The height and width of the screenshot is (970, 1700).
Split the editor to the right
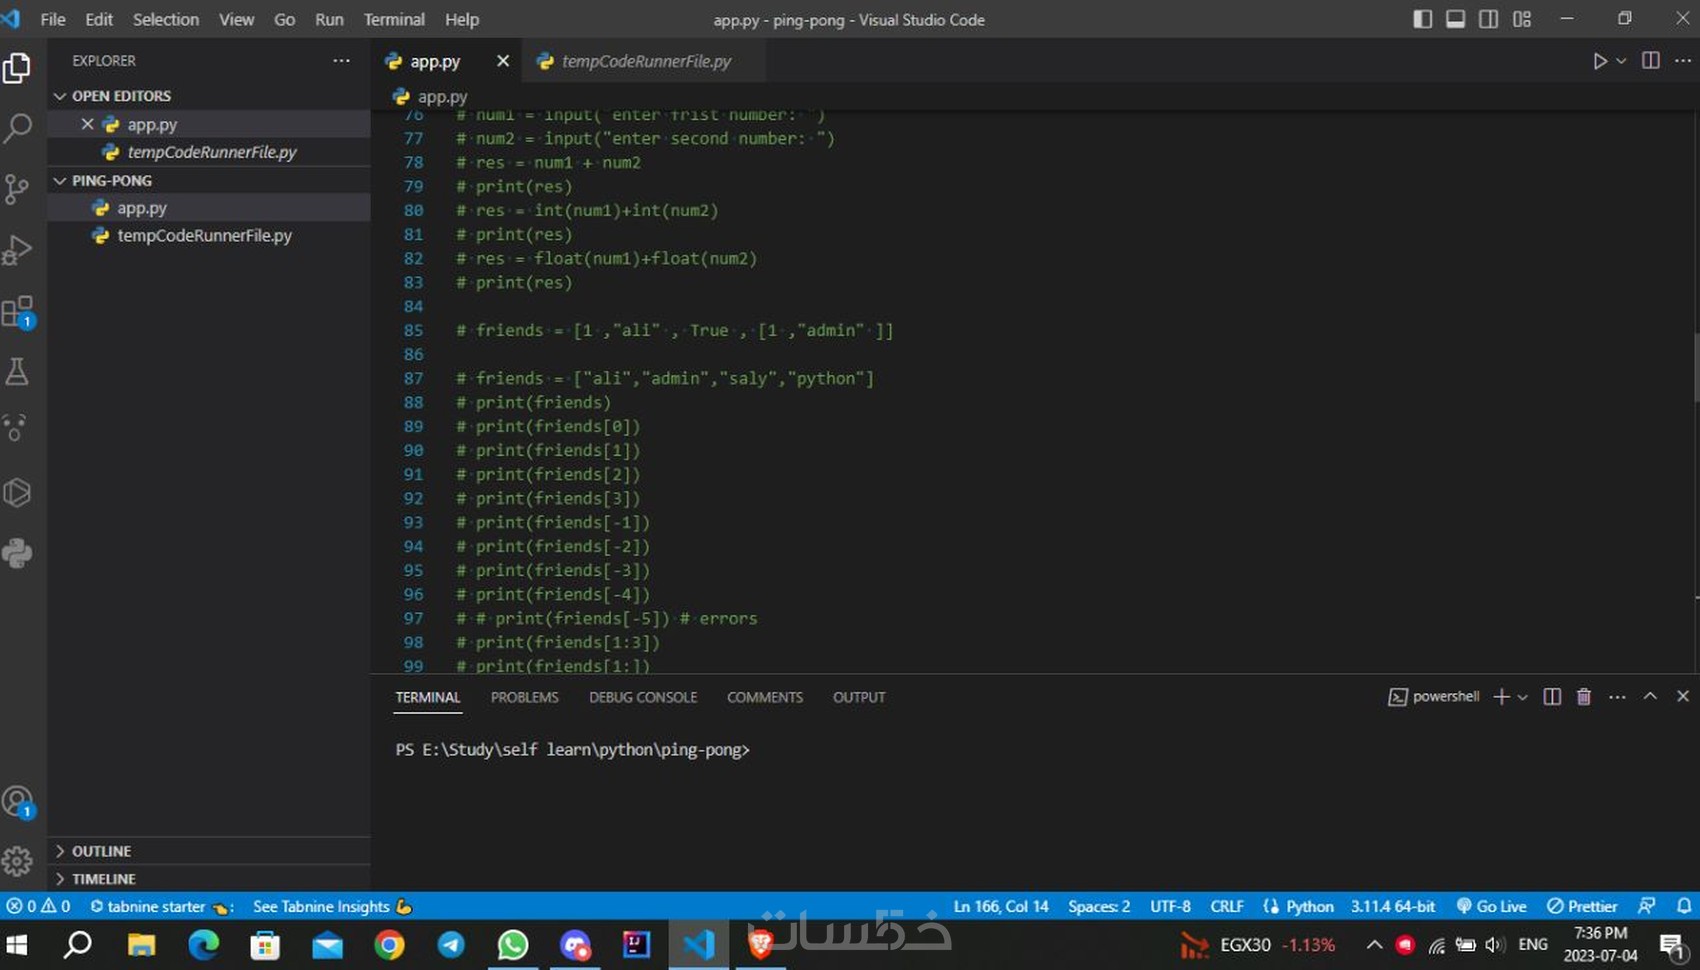click(x=1651, y=61)
